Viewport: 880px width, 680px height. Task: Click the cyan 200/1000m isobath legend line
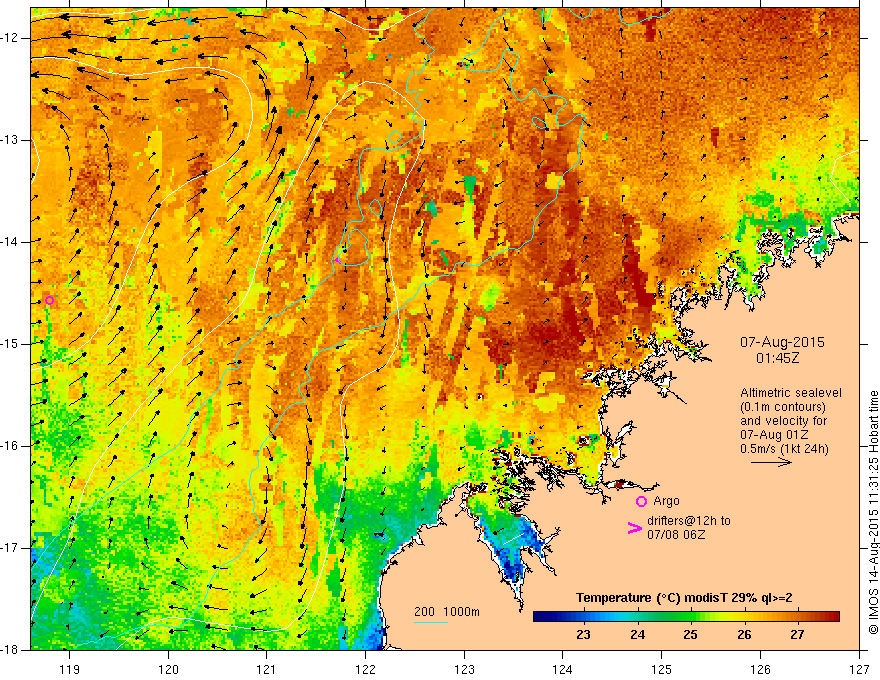pos(431,622)
